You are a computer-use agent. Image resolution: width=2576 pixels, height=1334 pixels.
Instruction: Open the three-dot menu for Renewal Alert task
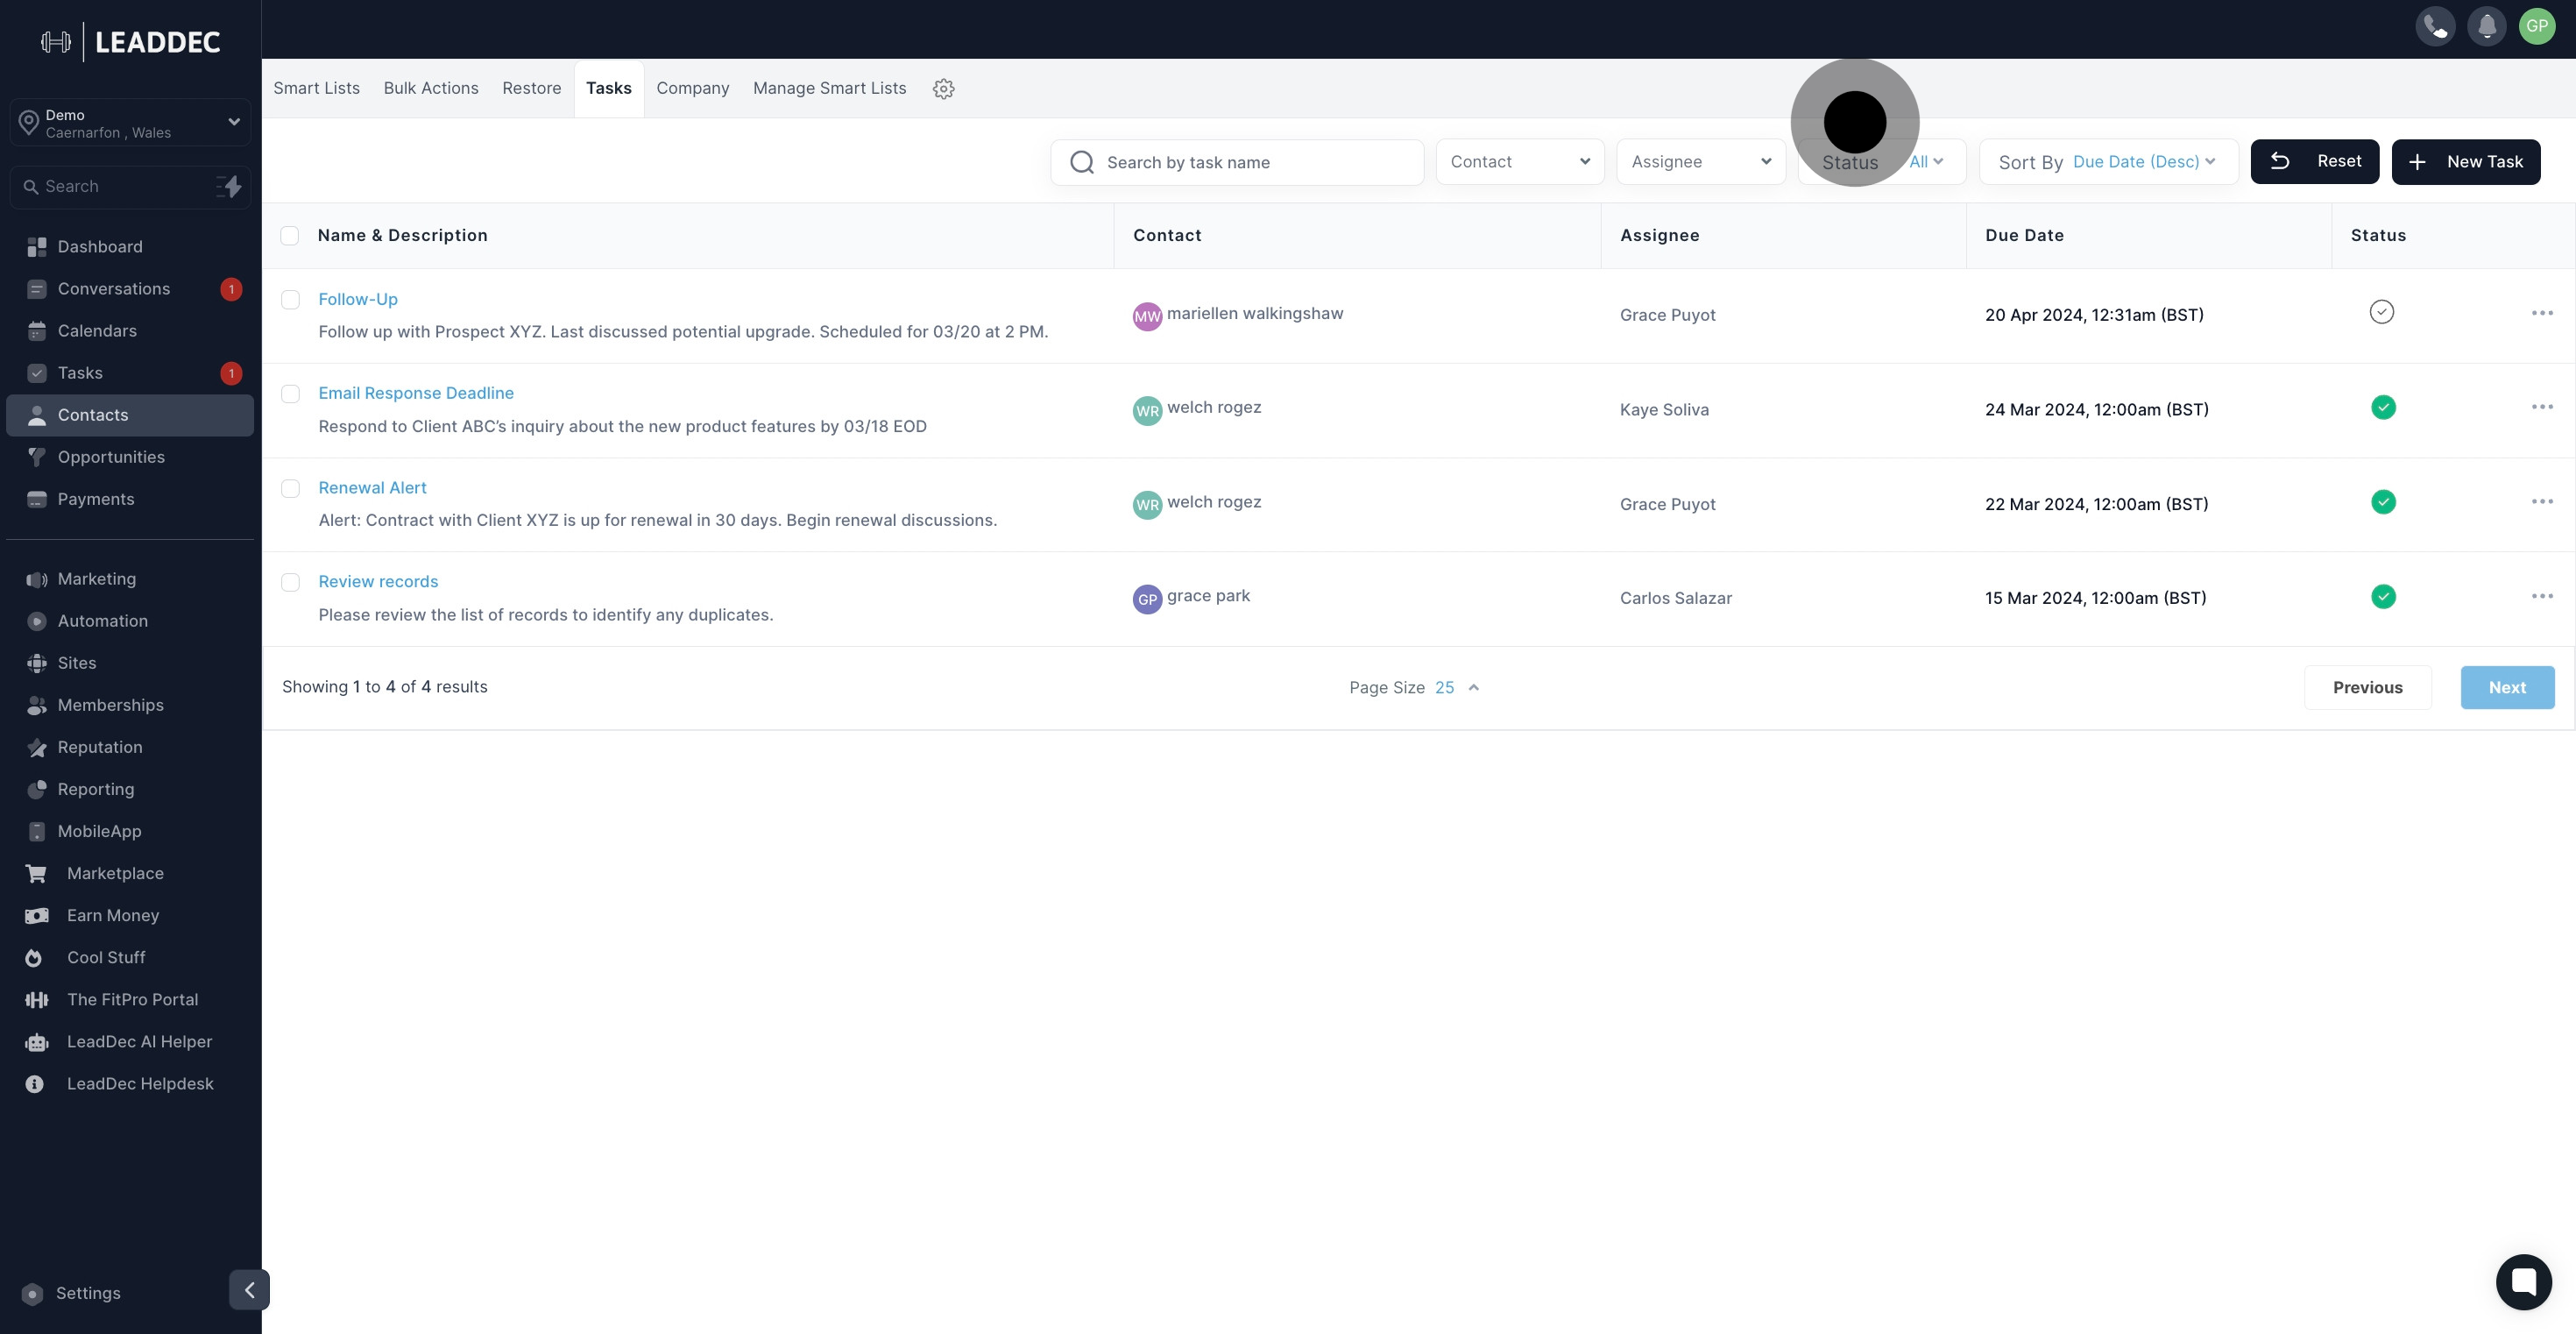(2542, 501)
